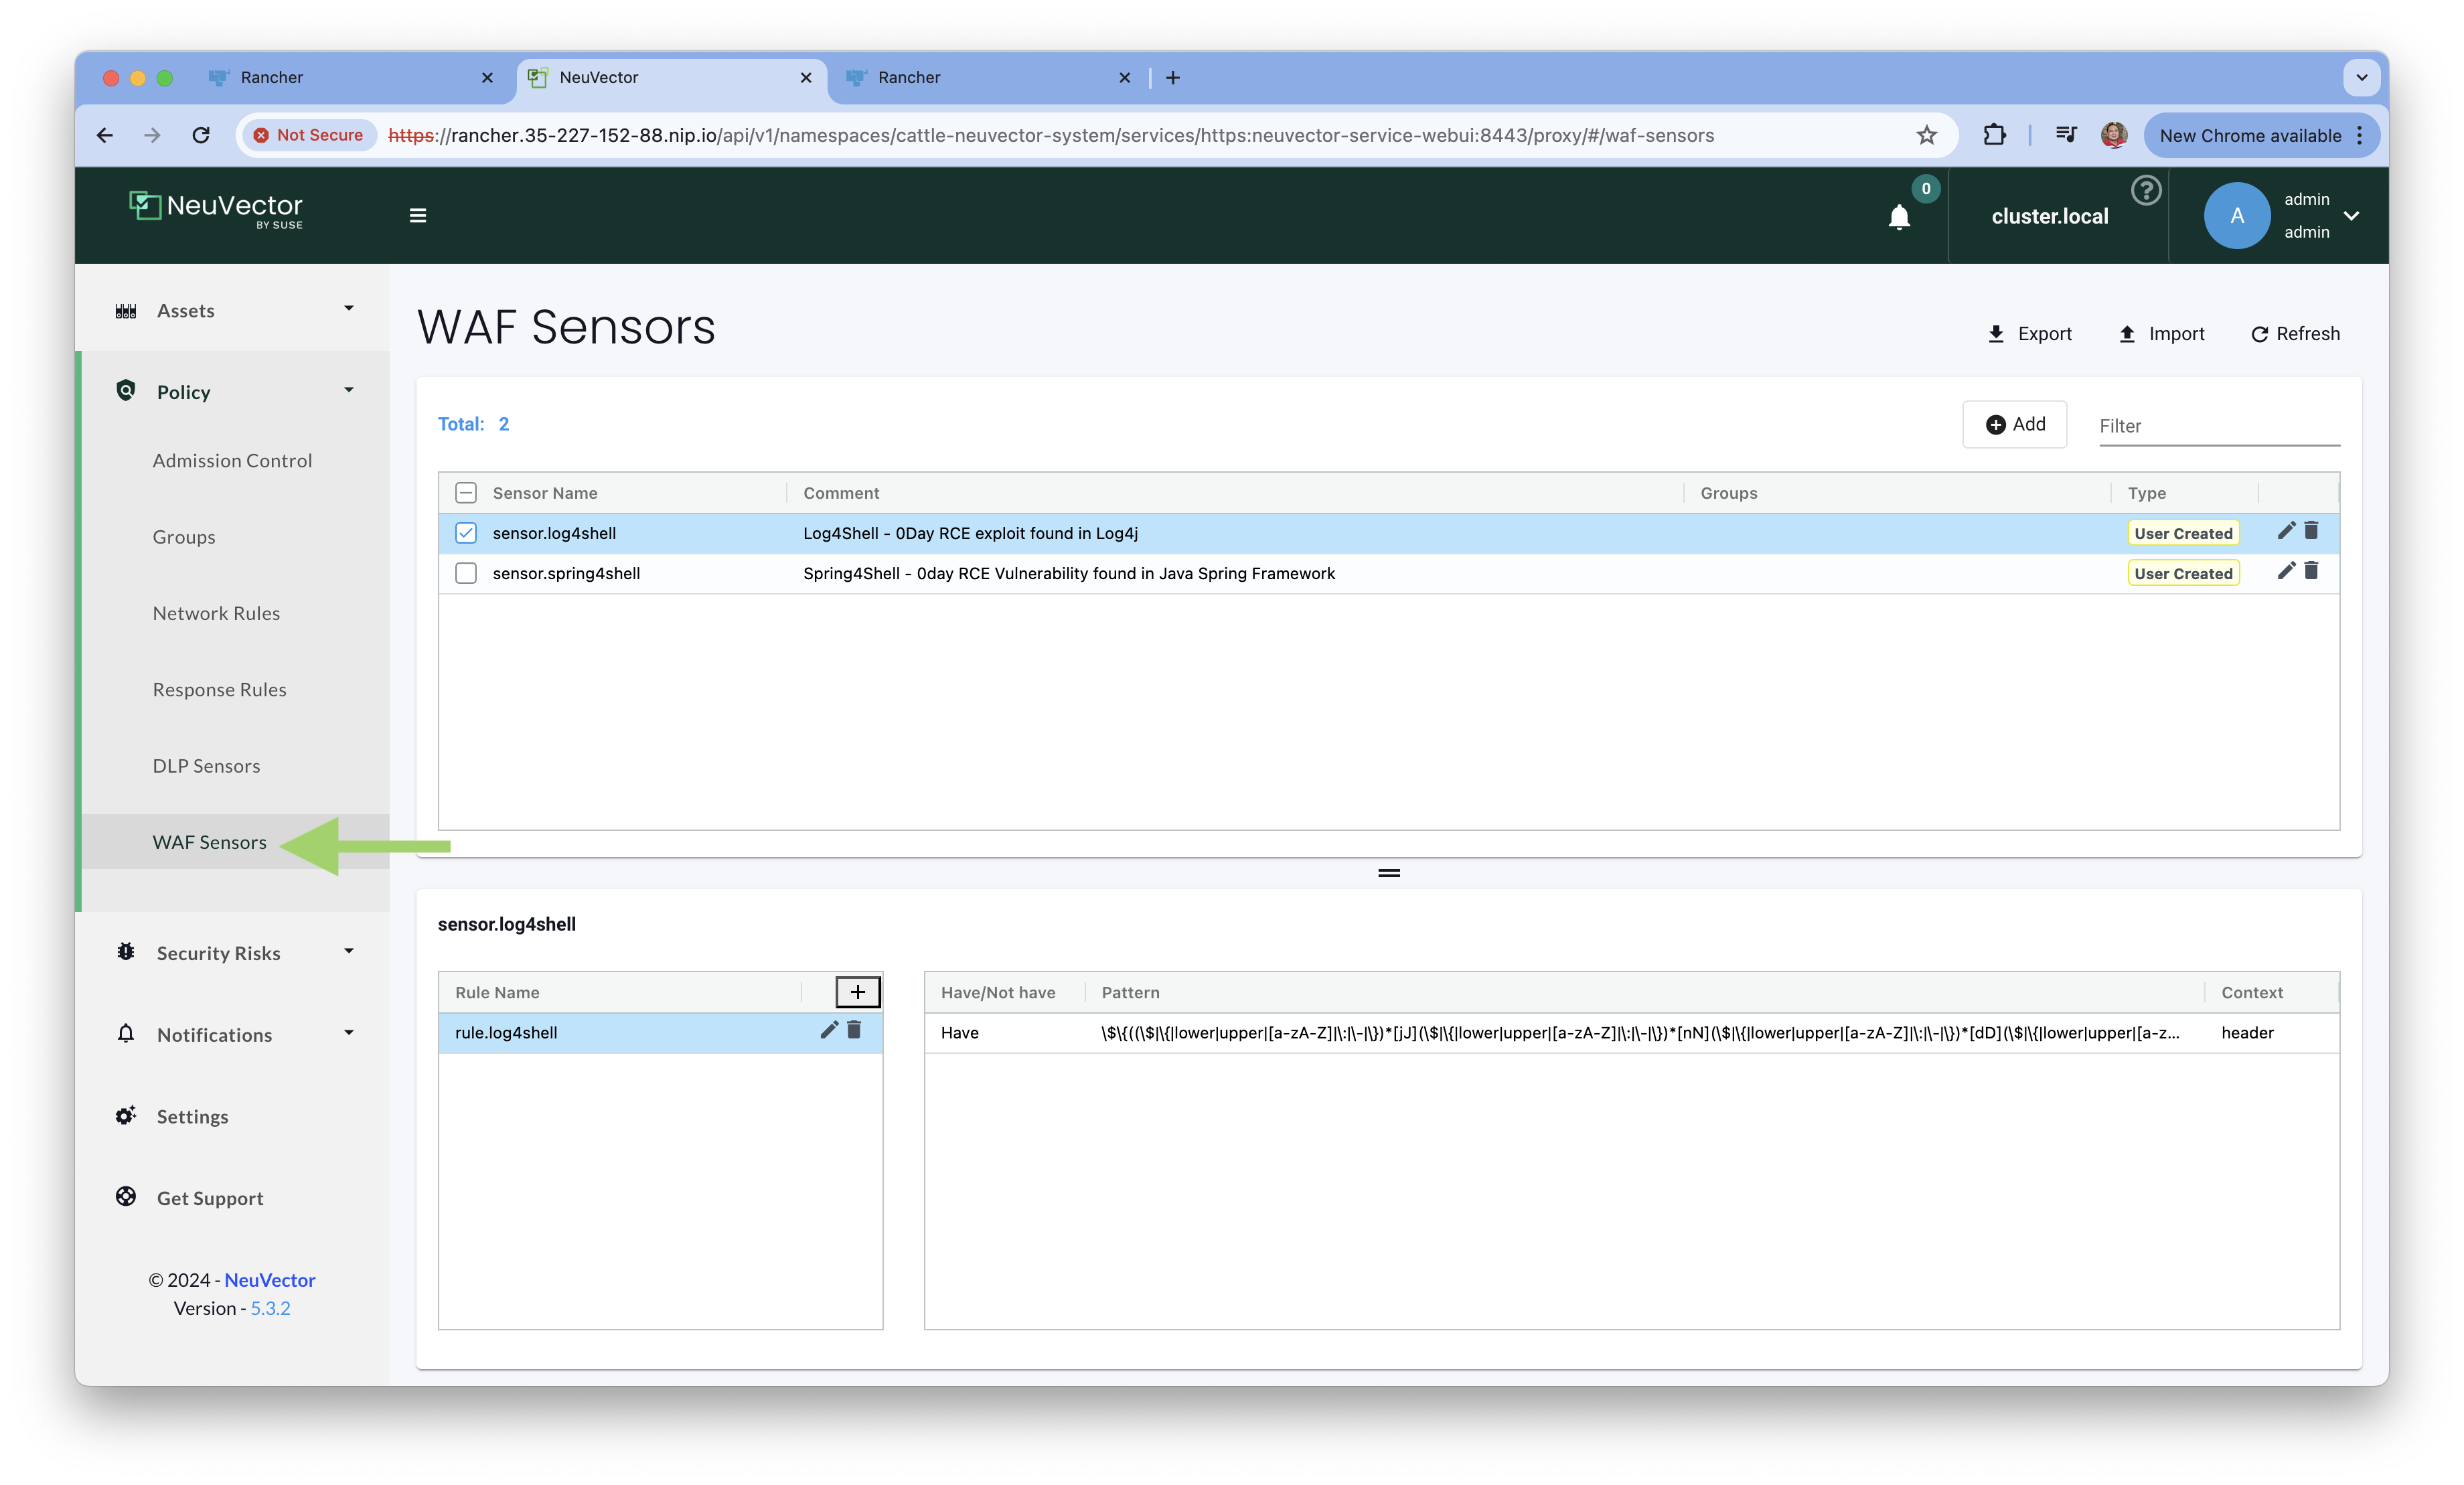2464x1485 pixels.
Task: Edit rule.log4shell with pencil icon
Action: [x=828, y=1030]
